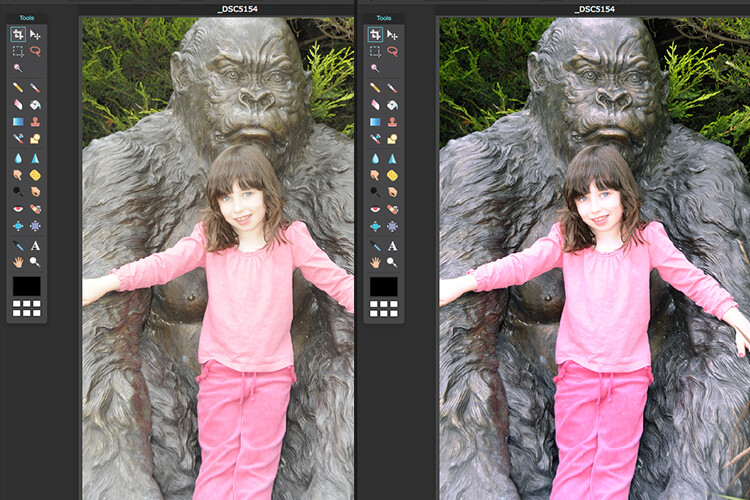The image size is (750, 500).
Task: Choose the red Lasso tool in left palette
Action: point(35,51)
